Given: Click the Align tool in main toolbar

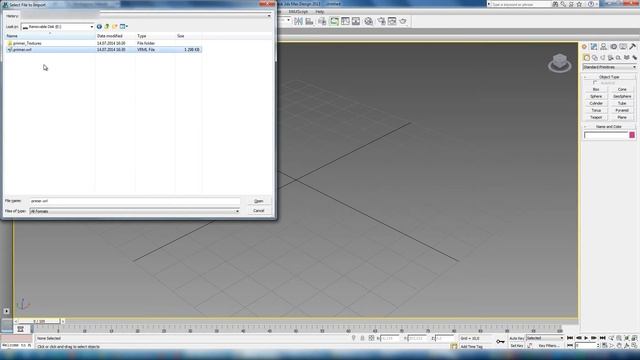Looking at the screenshot, I should point(309,21).
